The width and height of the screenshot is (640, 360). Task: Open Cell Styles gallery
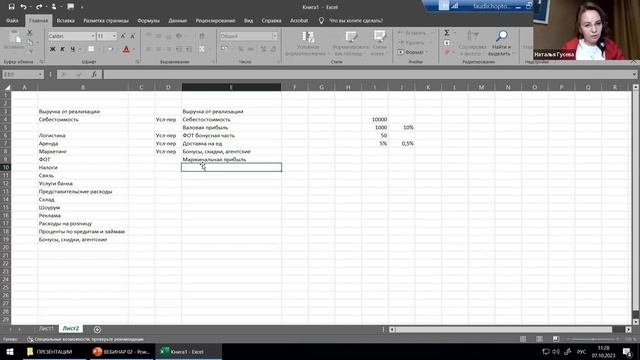[379, 43]
